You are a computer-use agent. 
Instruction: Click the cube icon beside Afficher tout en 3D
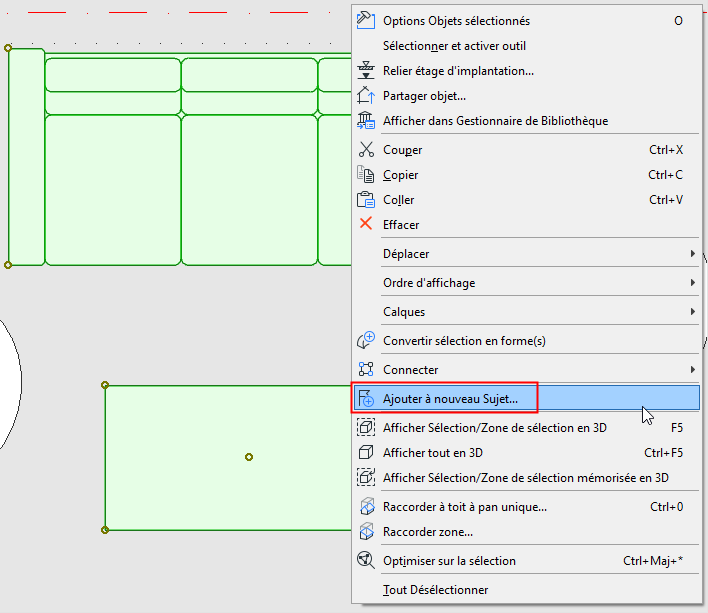click(x=366, y=452)
